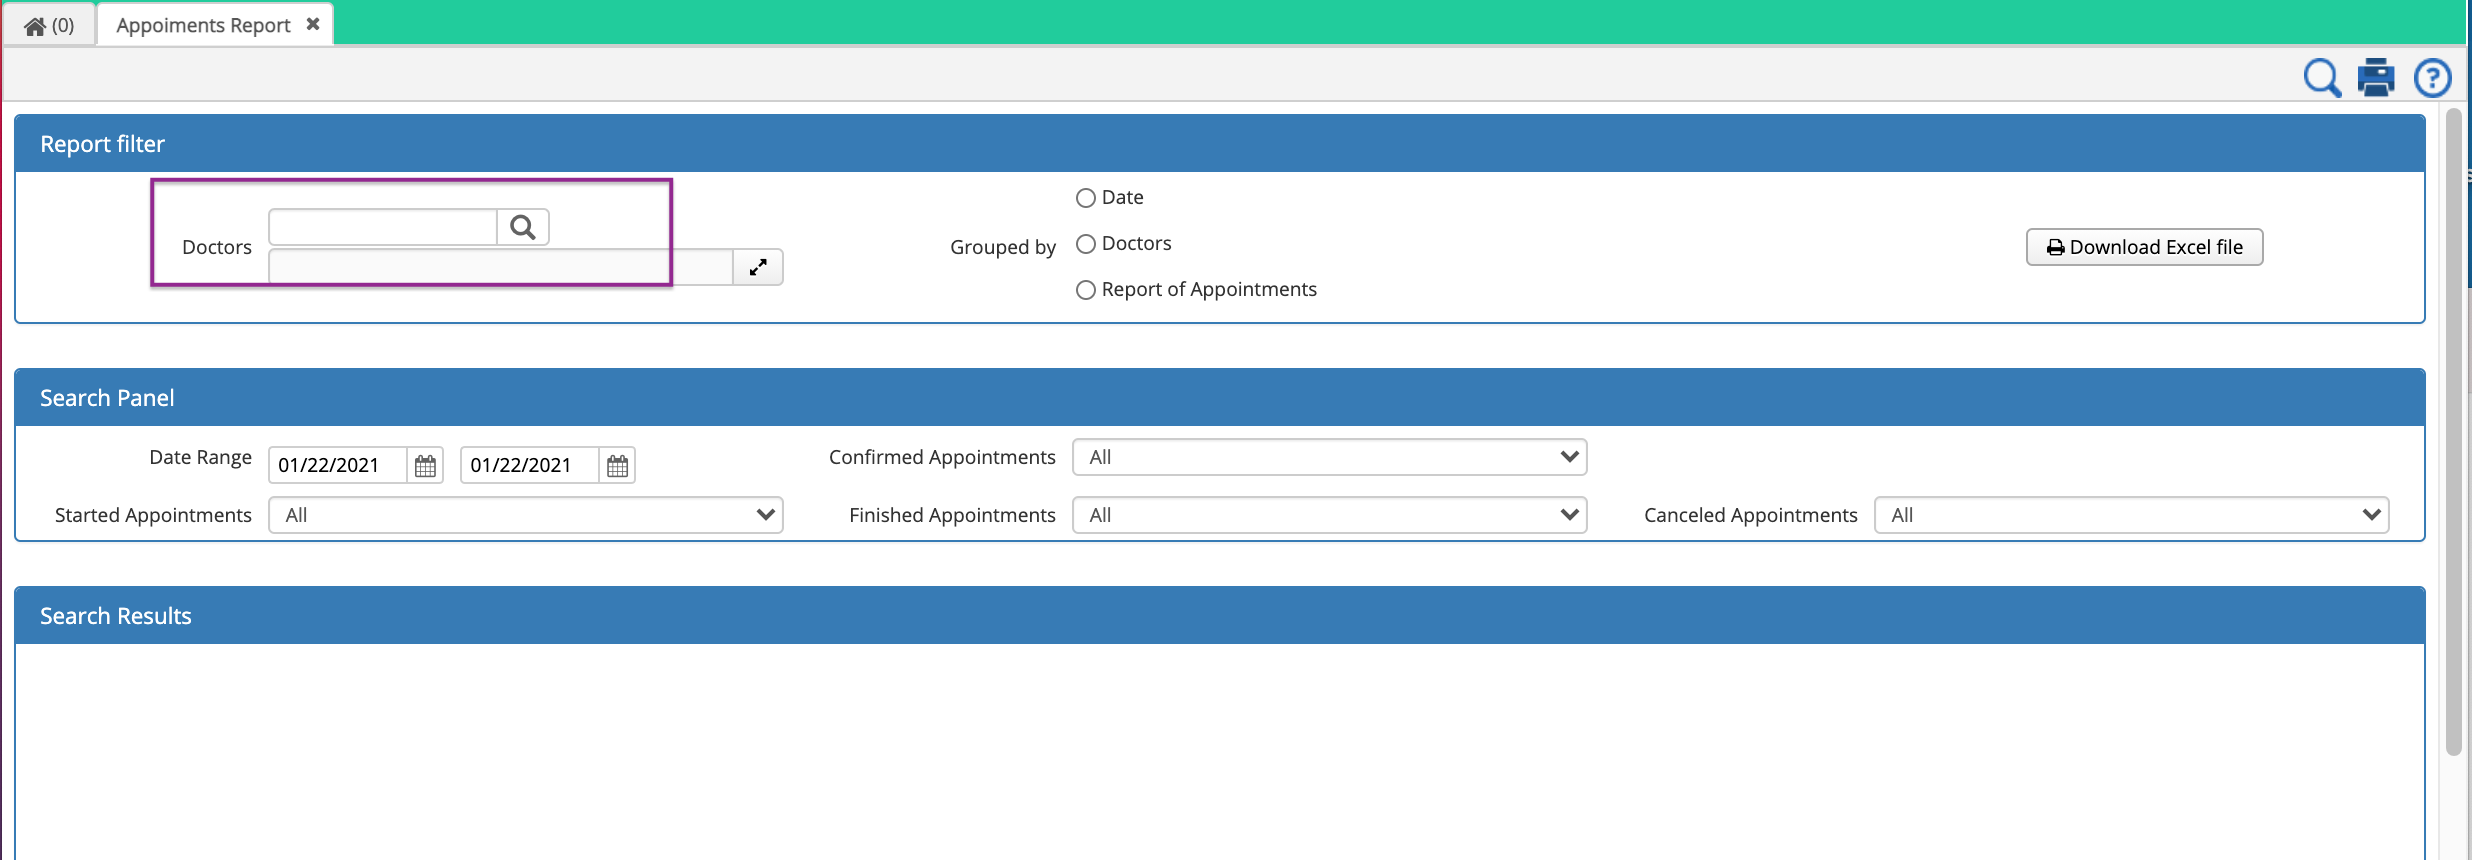Screen dimensions: 2472x860
Task: Select Grouped by Date radio button
Action: point(1085,198)
